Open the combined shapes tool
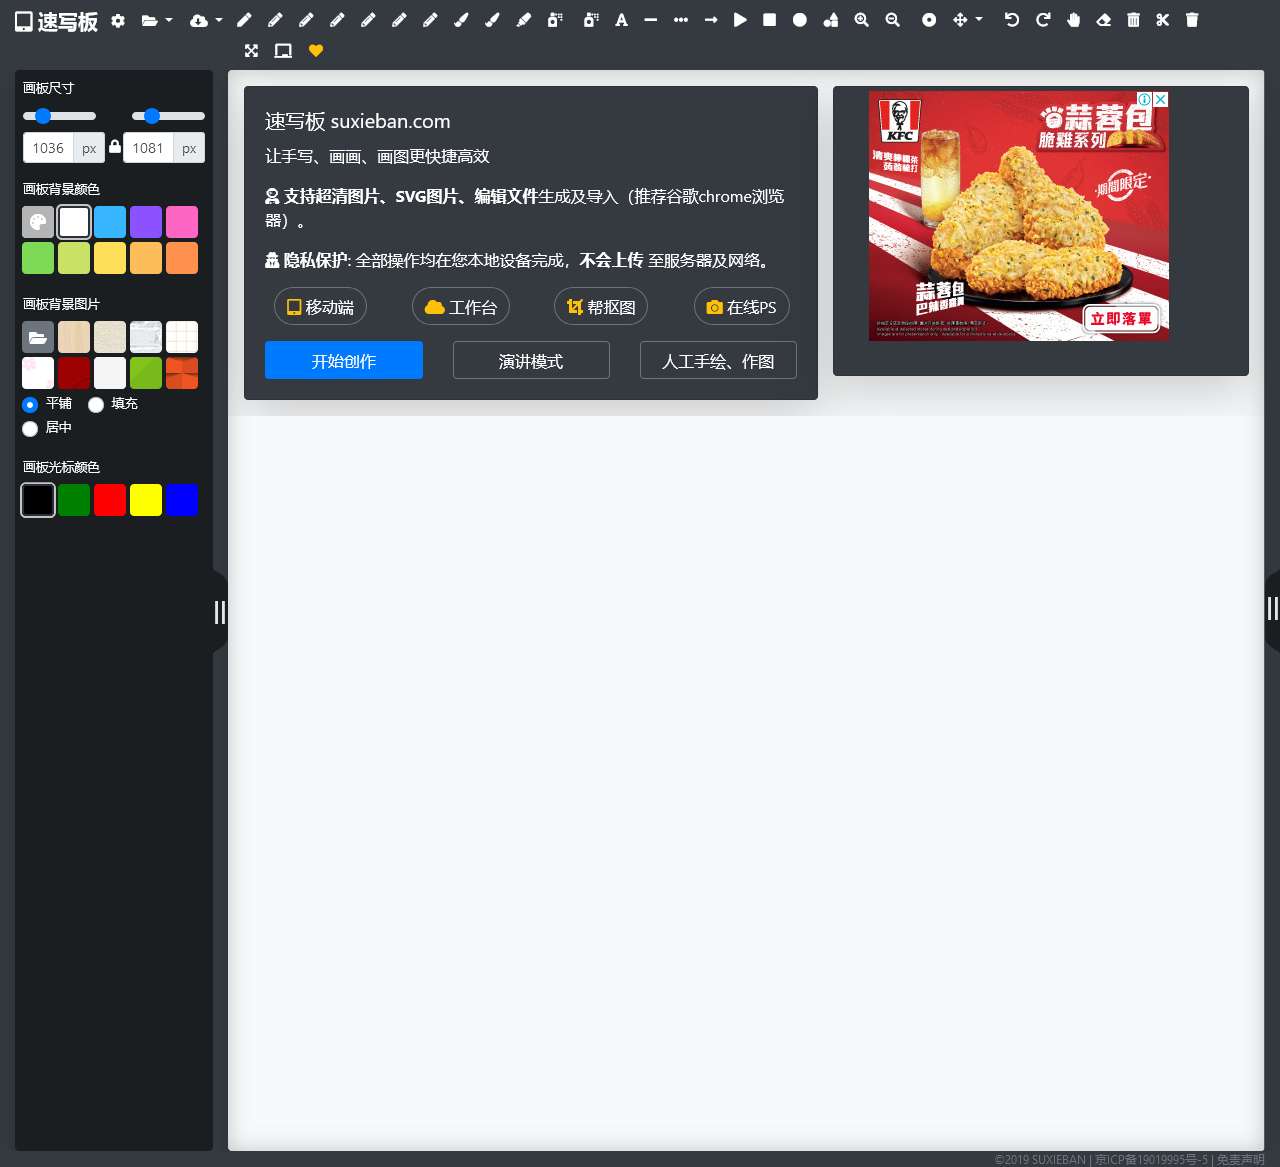The width and height of the screenshot is (1280, 1167). [x=830, y=20]
